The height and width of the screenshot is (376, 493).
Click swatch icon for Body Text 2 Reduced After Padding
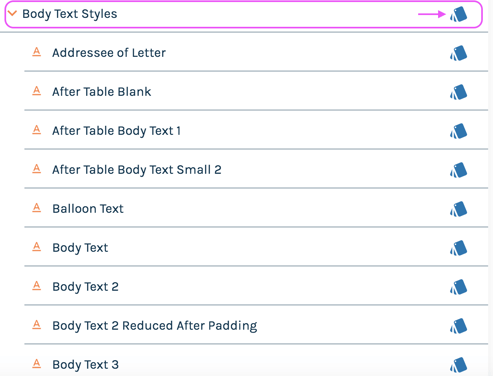pos(459,326)
